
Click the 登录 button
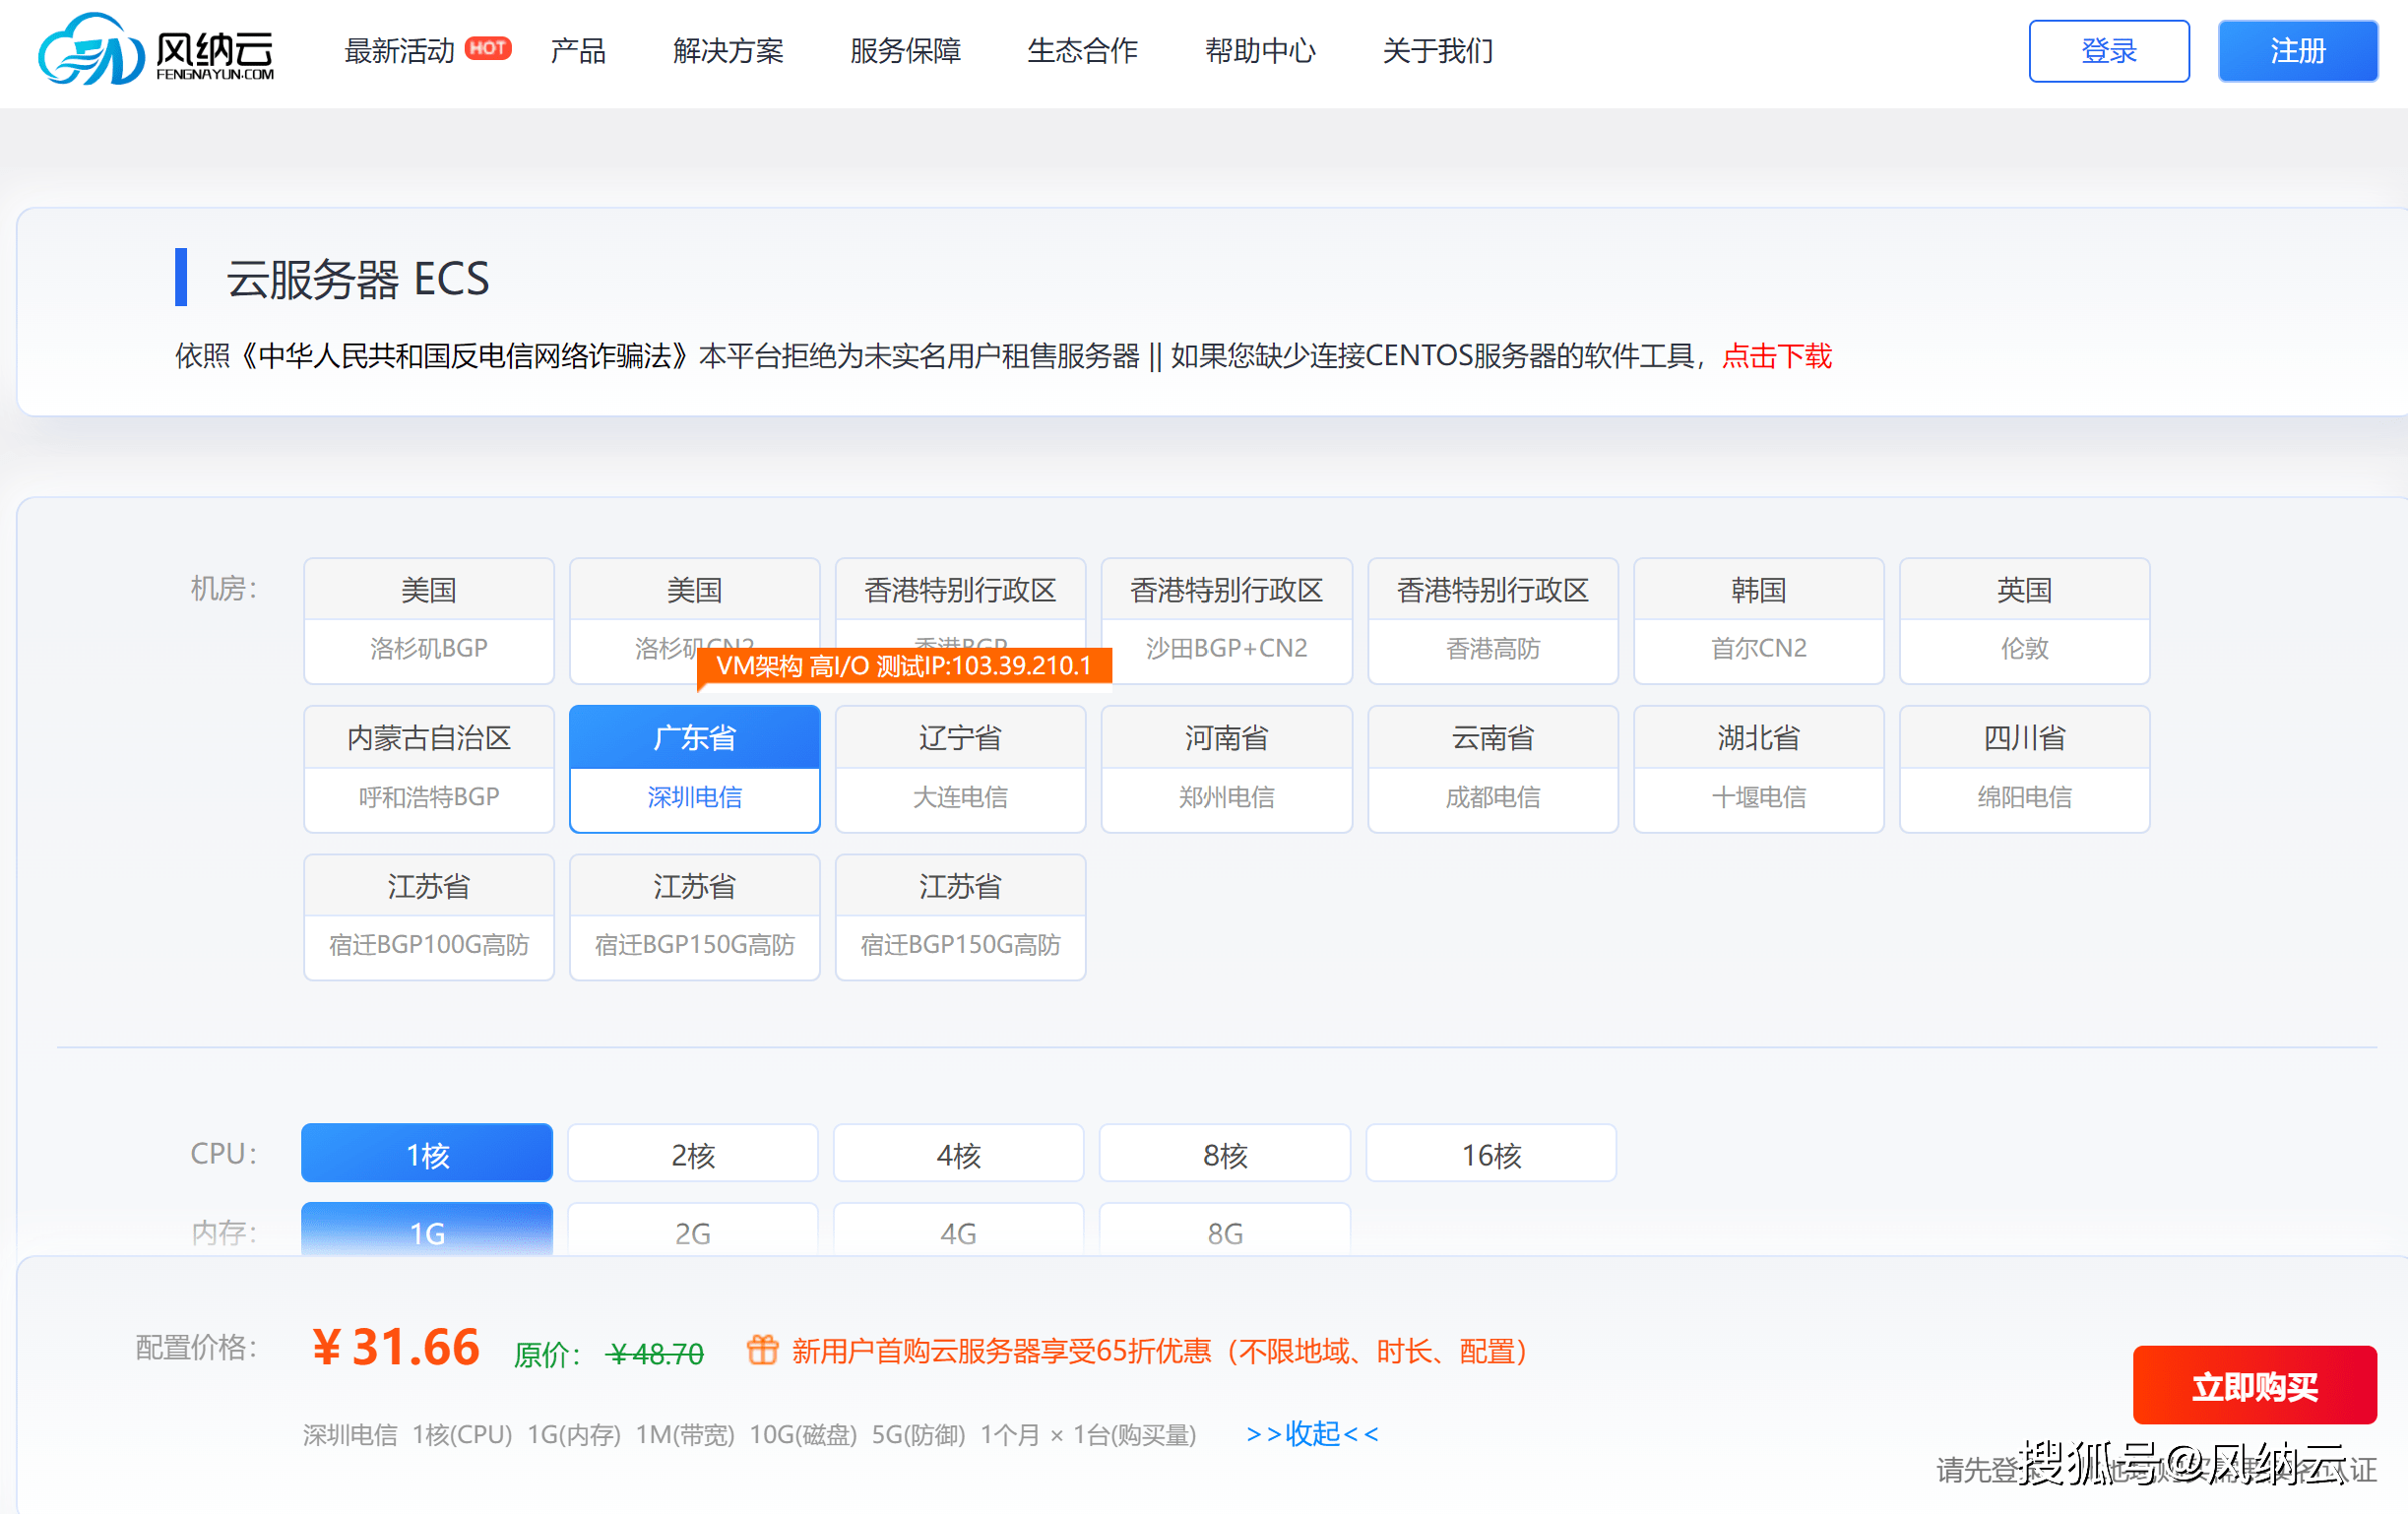coord(2109,51)
